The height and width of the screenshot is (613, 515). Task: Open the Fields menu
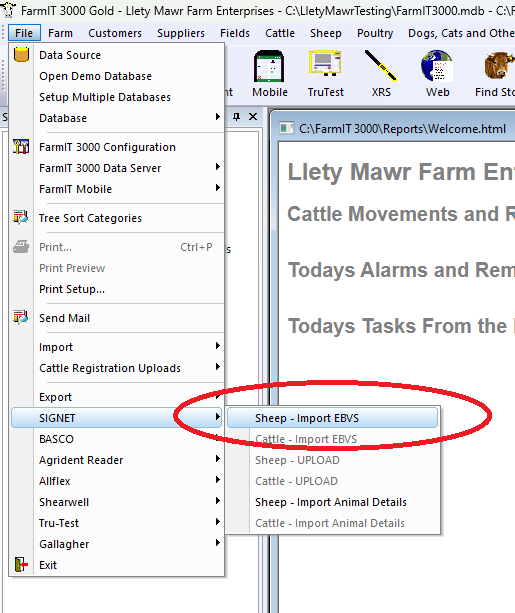[235, 33]
